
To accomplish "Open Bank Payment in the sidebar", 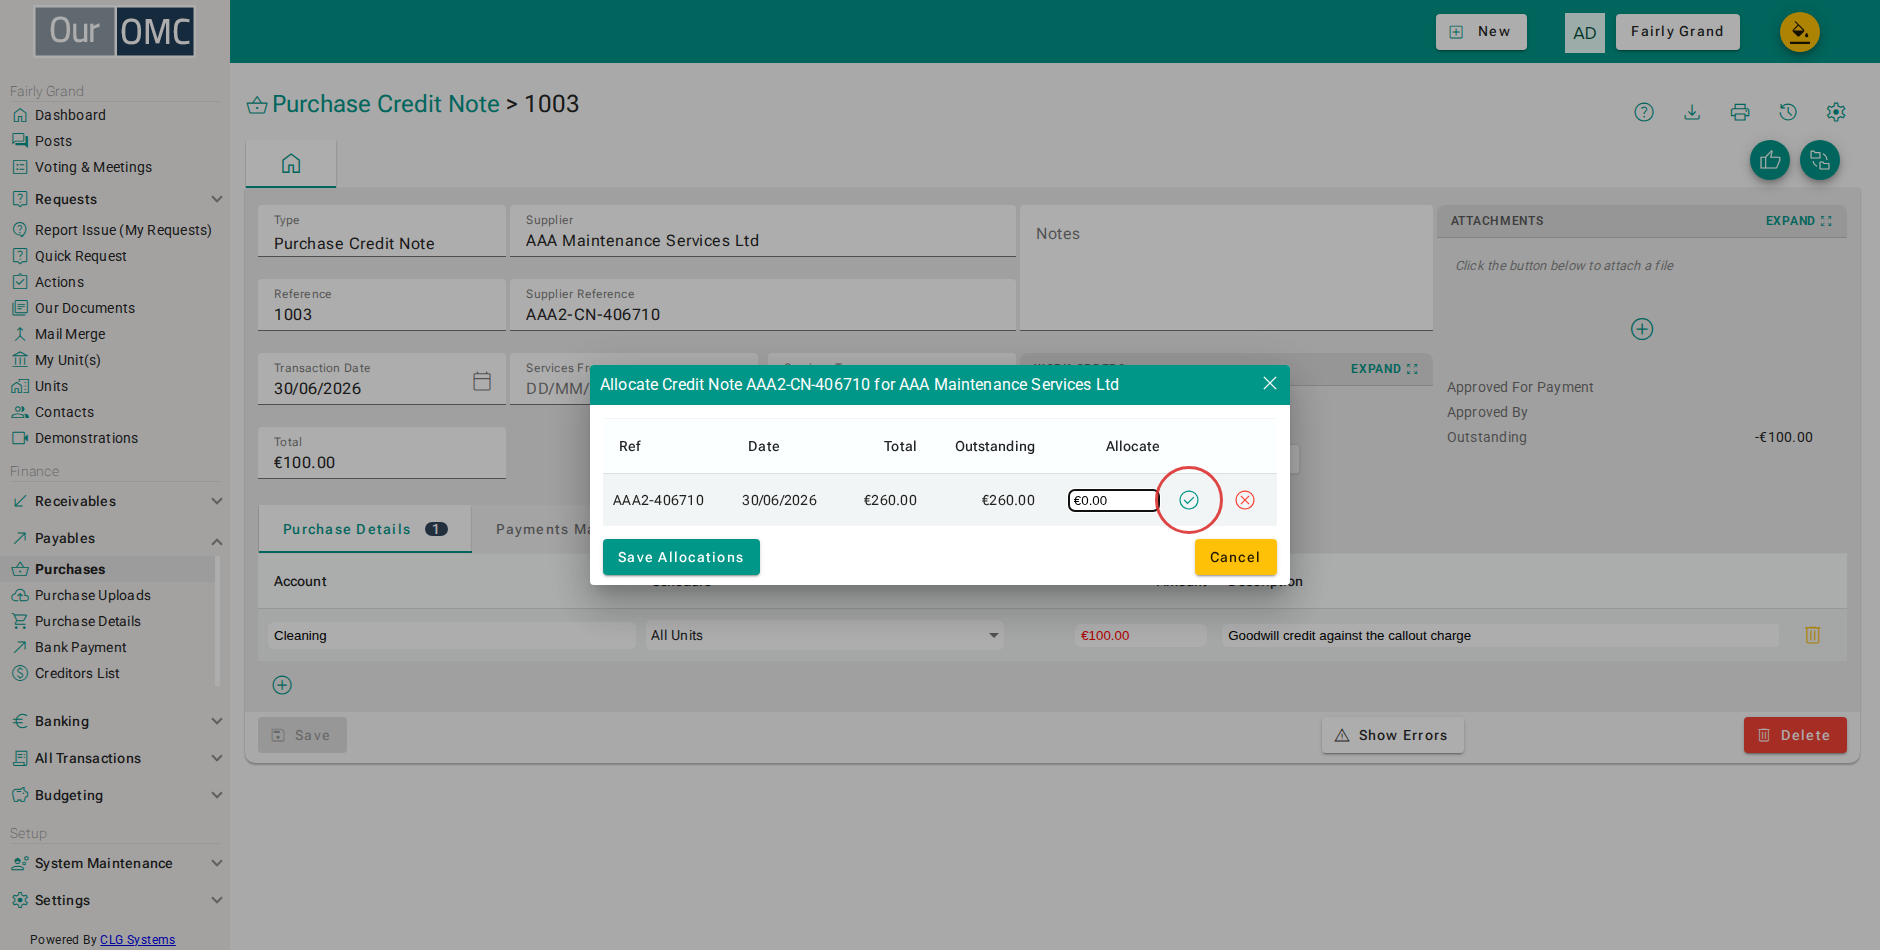I will (x=80, y=647).
